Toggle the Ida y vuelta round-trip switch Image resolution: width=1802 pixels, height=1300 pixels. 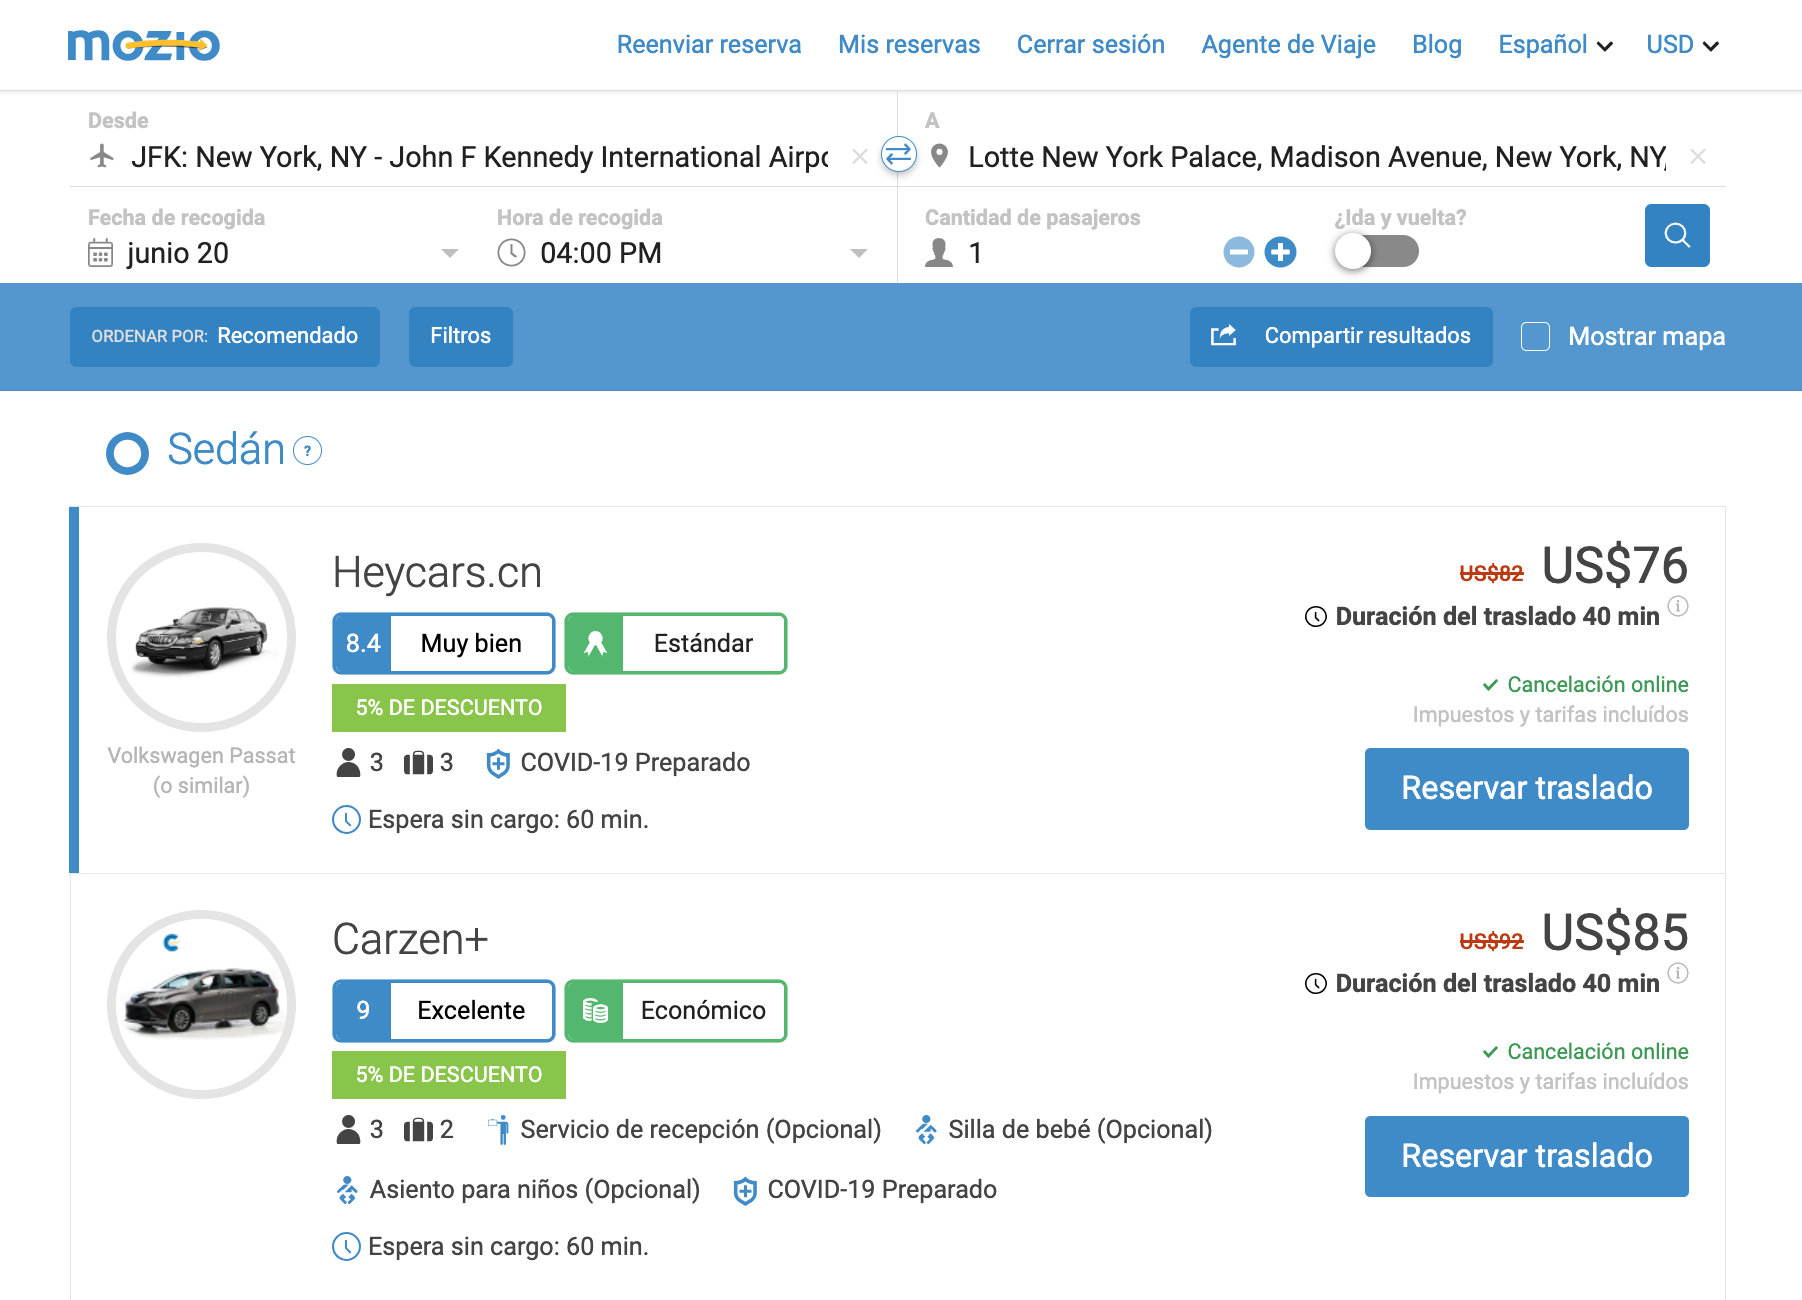pos(1376,252)
